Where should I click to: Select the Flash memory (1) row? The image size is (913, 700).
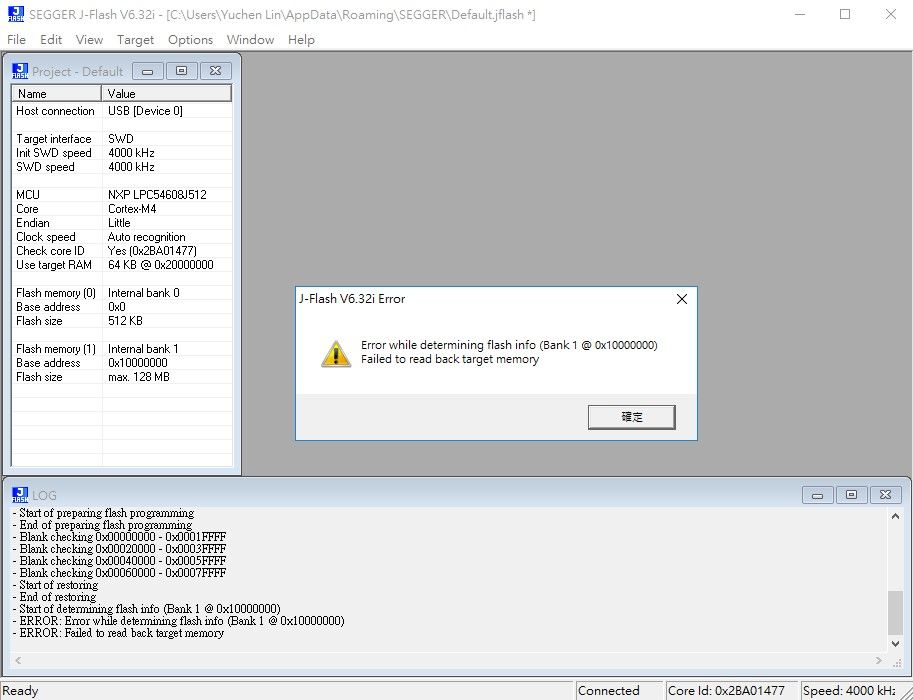[x=122, y=348]
